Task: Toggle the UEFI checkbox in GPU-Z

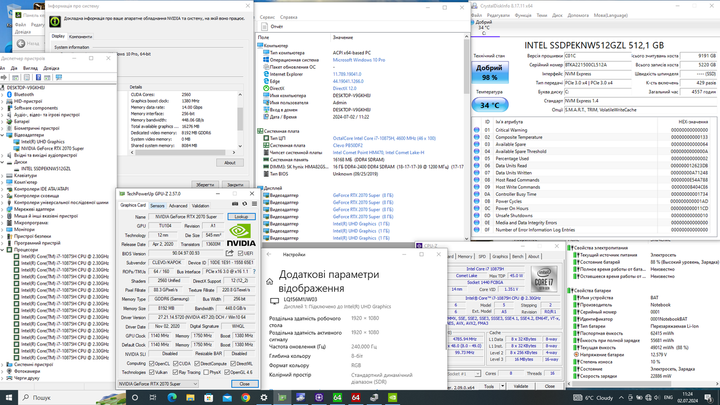Action: [x=241, y=253]
